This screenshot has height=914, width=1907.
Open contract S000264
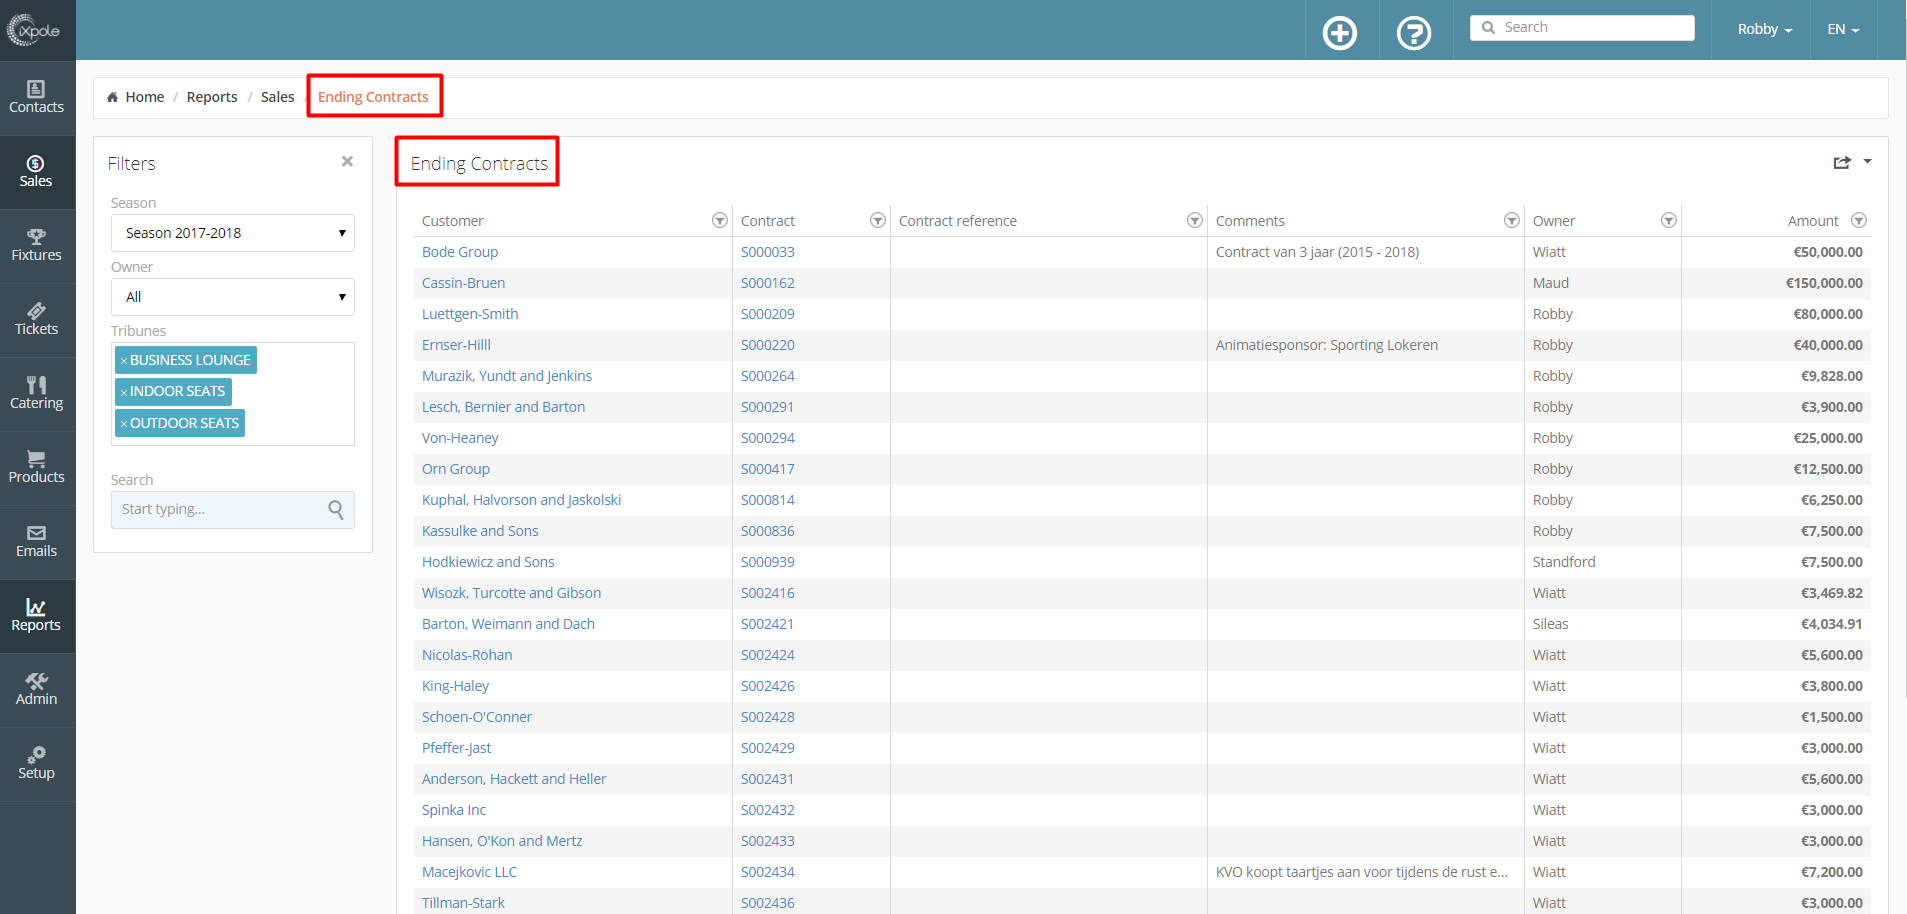pos(768,376)
